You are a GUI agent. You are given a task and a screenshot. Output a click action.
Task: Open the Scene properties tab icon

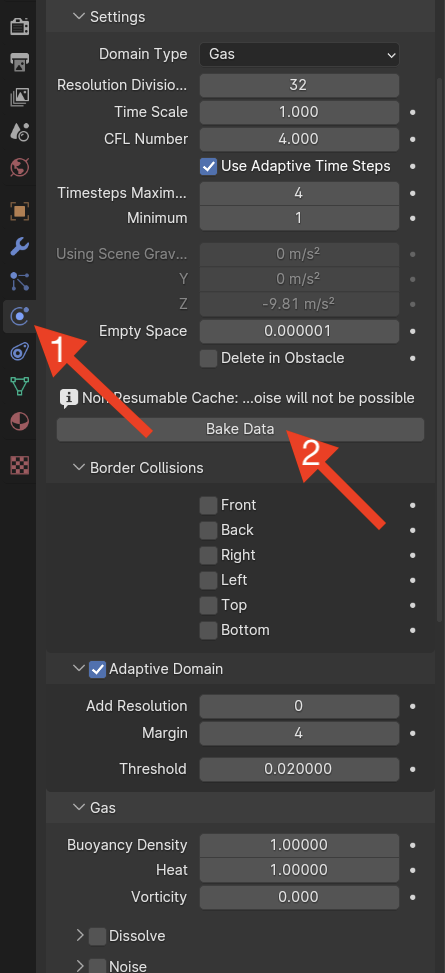tap(19, 132)
